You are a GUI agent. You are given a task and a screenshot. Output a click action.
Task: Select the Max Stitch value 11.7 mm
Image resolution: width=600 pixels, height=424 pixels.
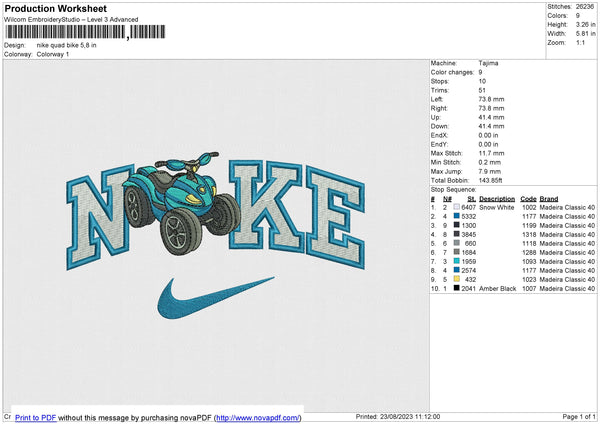point(491,153)
